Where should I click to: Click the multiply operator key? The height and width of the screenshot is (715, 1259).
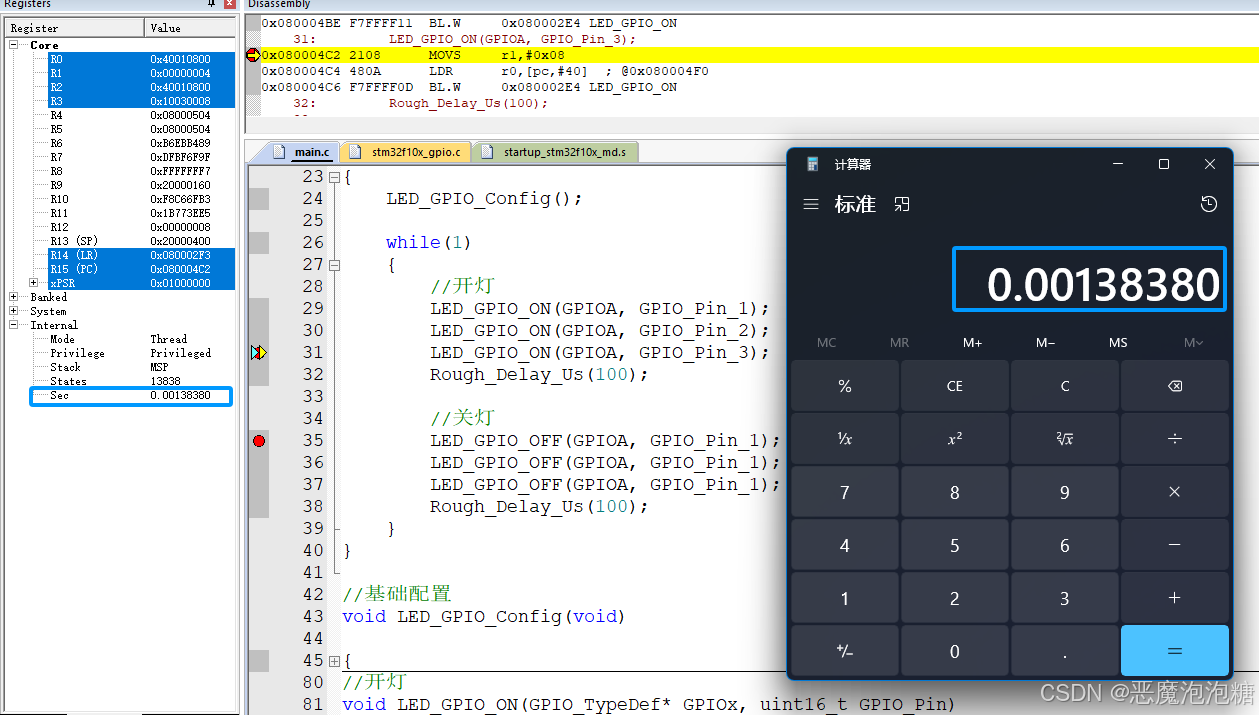(1174, 492)
